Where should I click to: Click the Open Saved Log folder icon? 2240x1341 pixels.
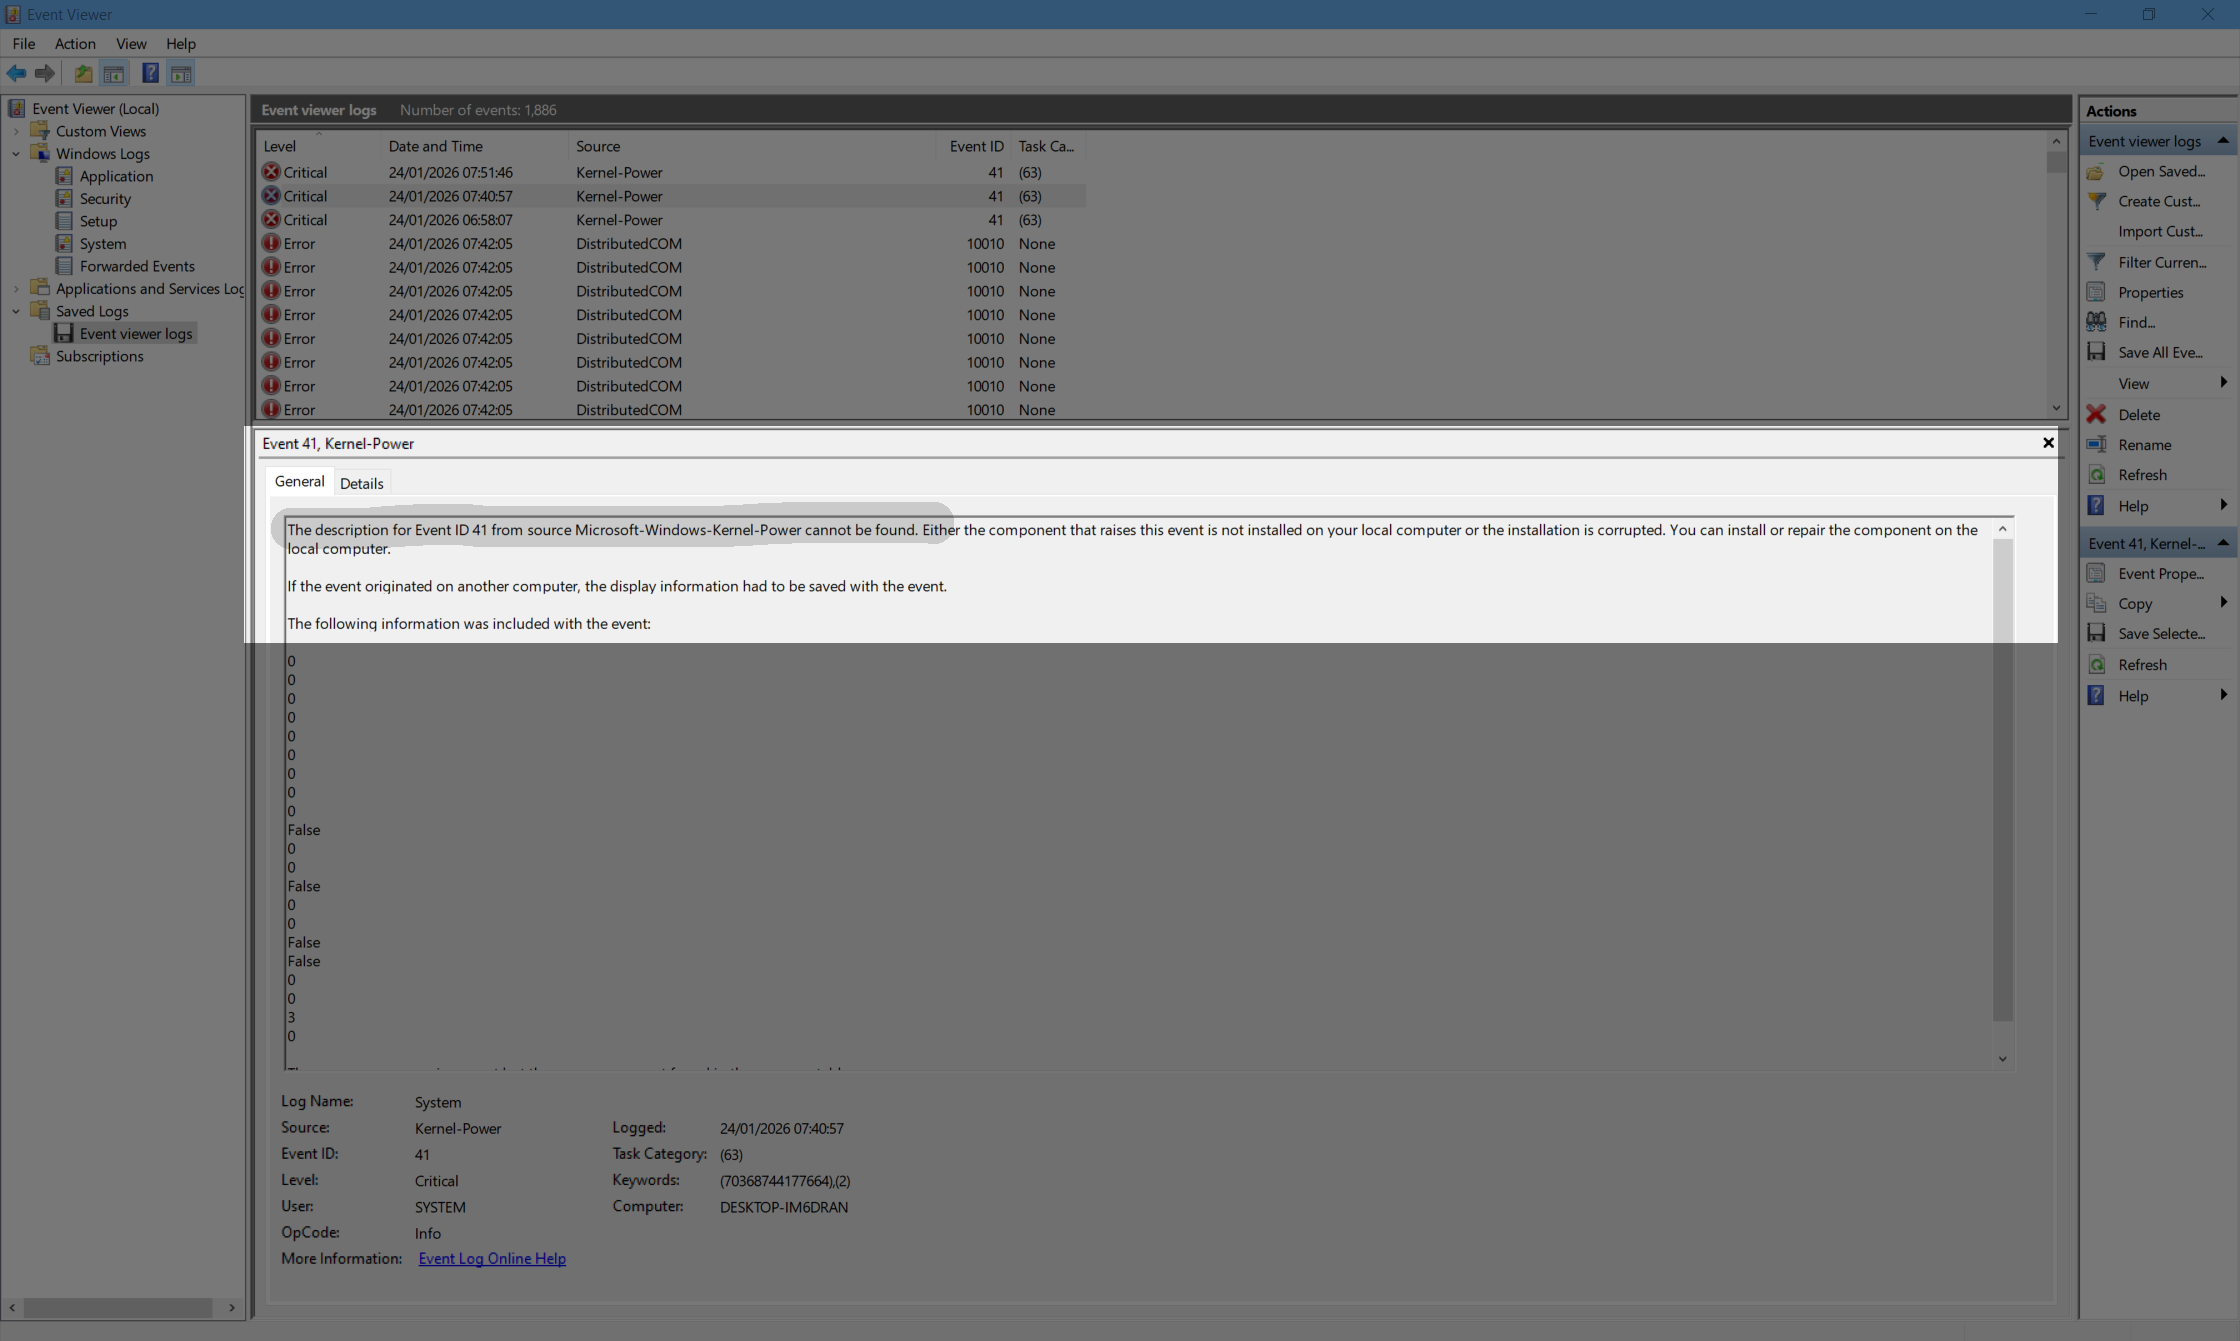(2096, 172)
